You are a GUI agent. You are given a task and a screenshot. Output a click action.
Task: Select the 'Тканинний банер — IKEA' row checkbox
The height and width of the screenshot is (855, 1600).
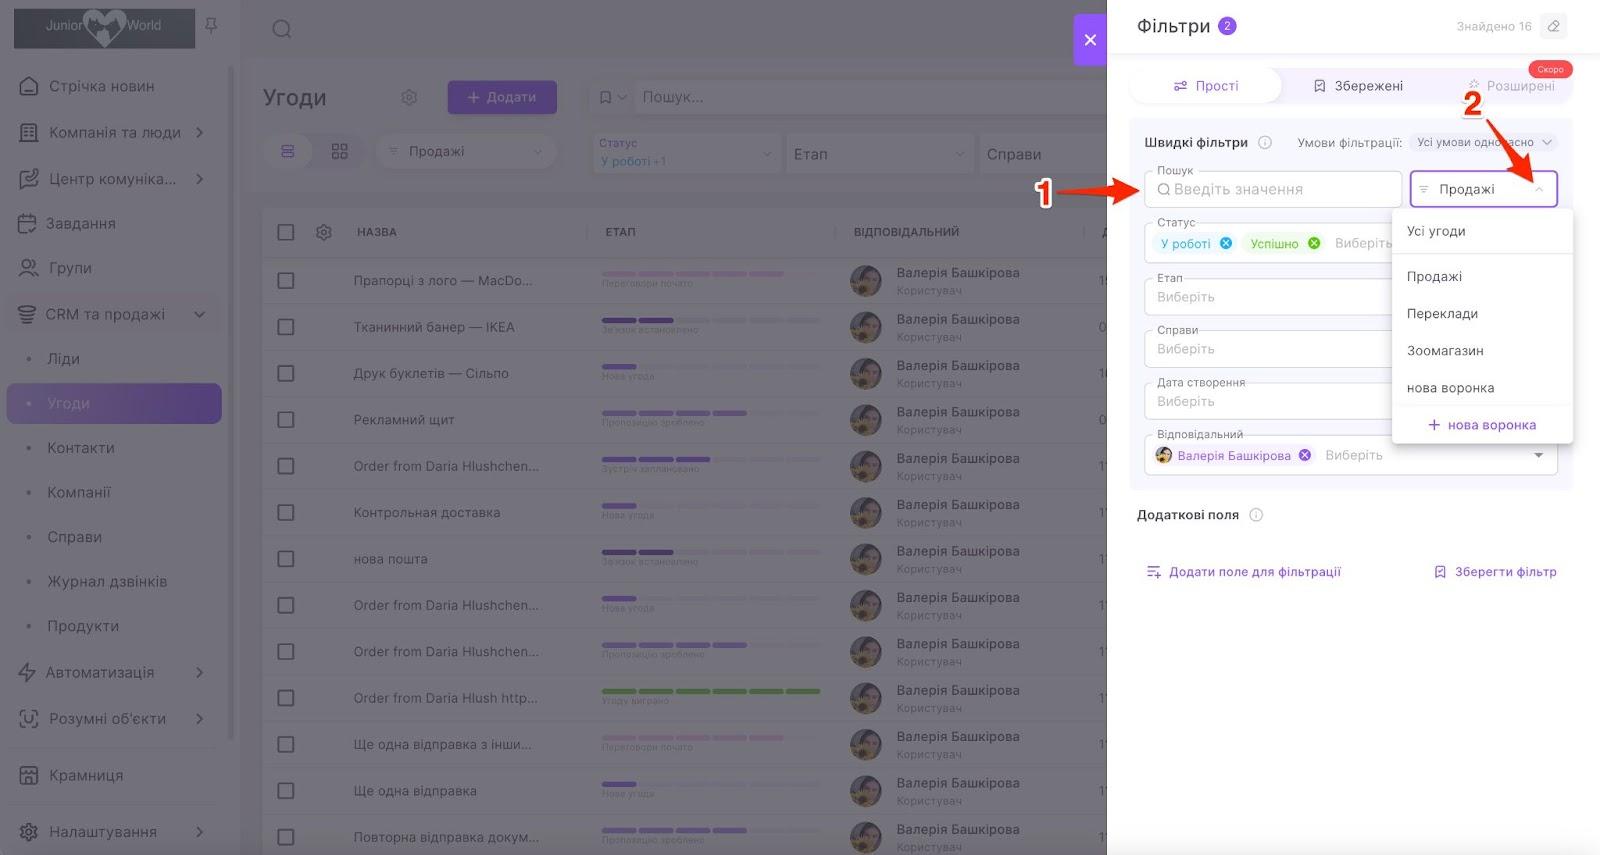point(286,327)
